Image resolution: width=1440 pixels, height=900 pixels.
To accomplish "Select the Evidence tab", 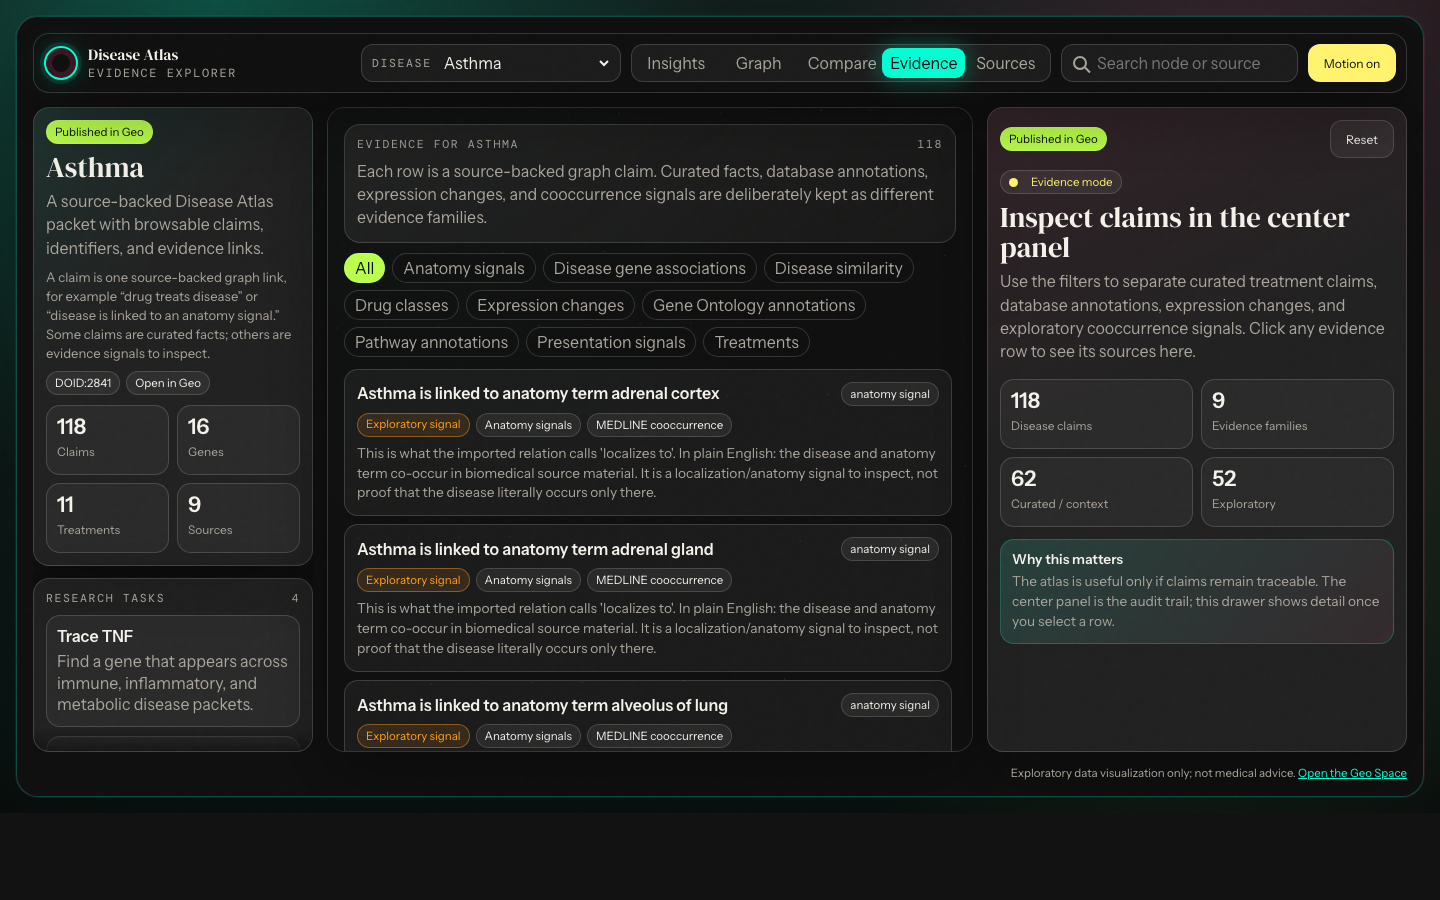I will (923, 63).
